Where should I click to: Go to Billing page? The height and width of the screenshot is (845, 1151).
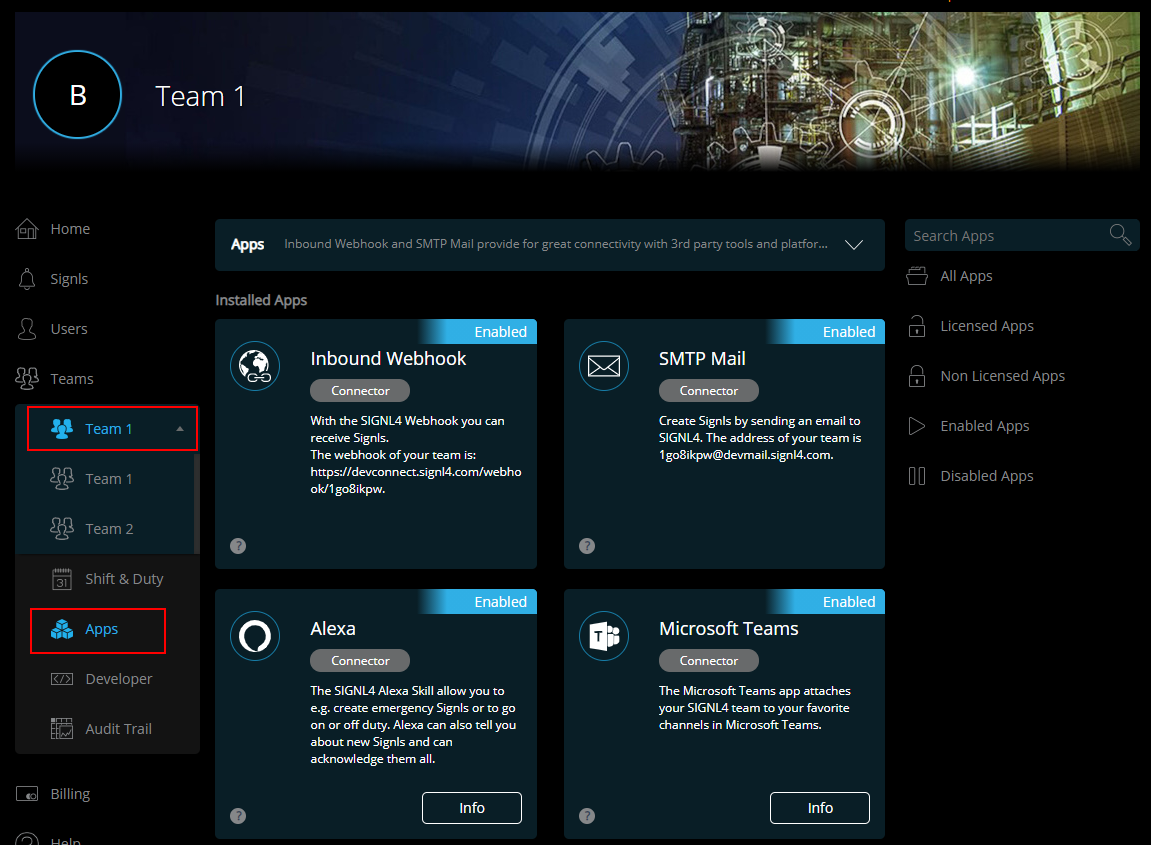[70, 794]
